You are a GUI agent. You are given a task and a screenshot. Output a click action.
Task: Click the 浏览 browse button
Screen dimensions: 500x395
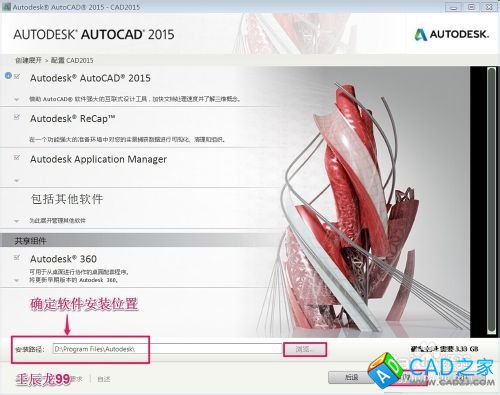[x=305, y=349]
